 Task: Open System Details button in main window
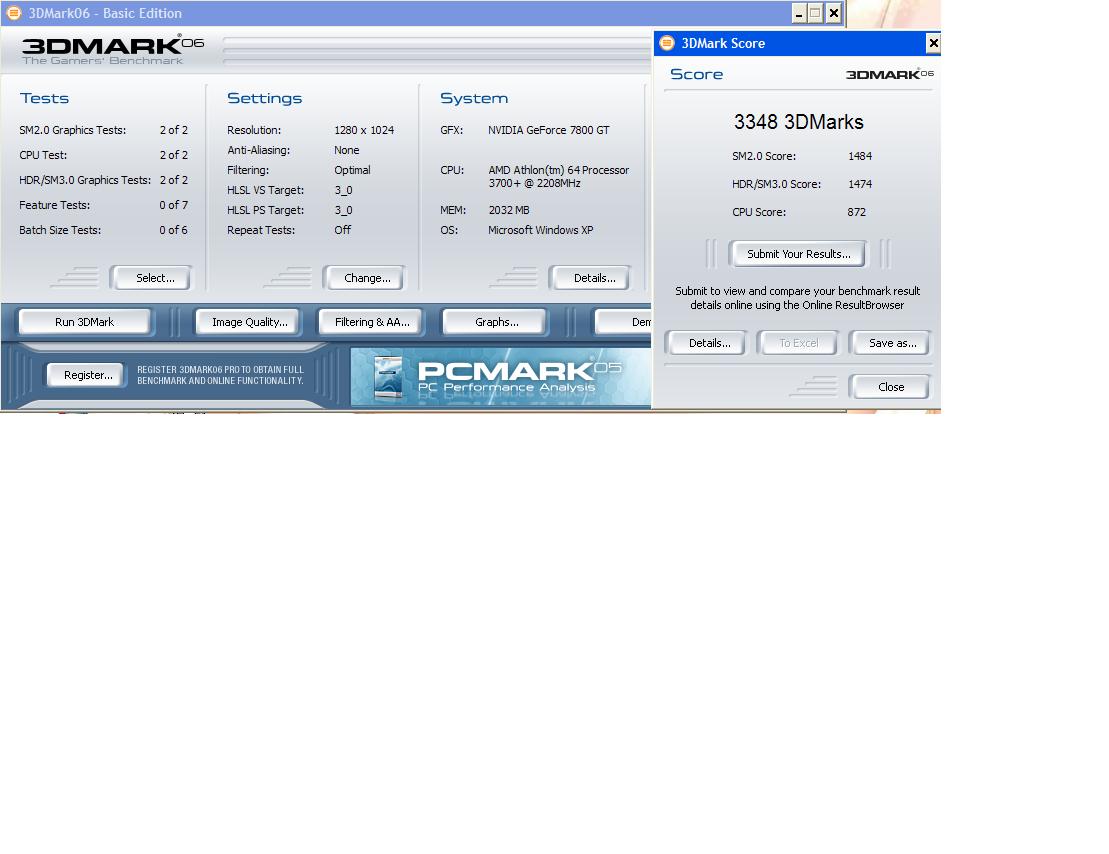(590, 278)
